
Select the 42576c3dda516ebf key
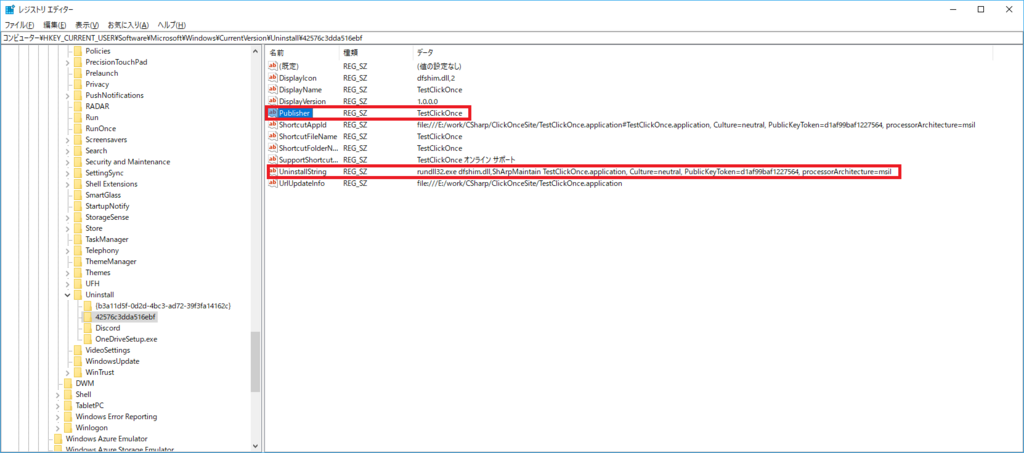click(125, 317)
